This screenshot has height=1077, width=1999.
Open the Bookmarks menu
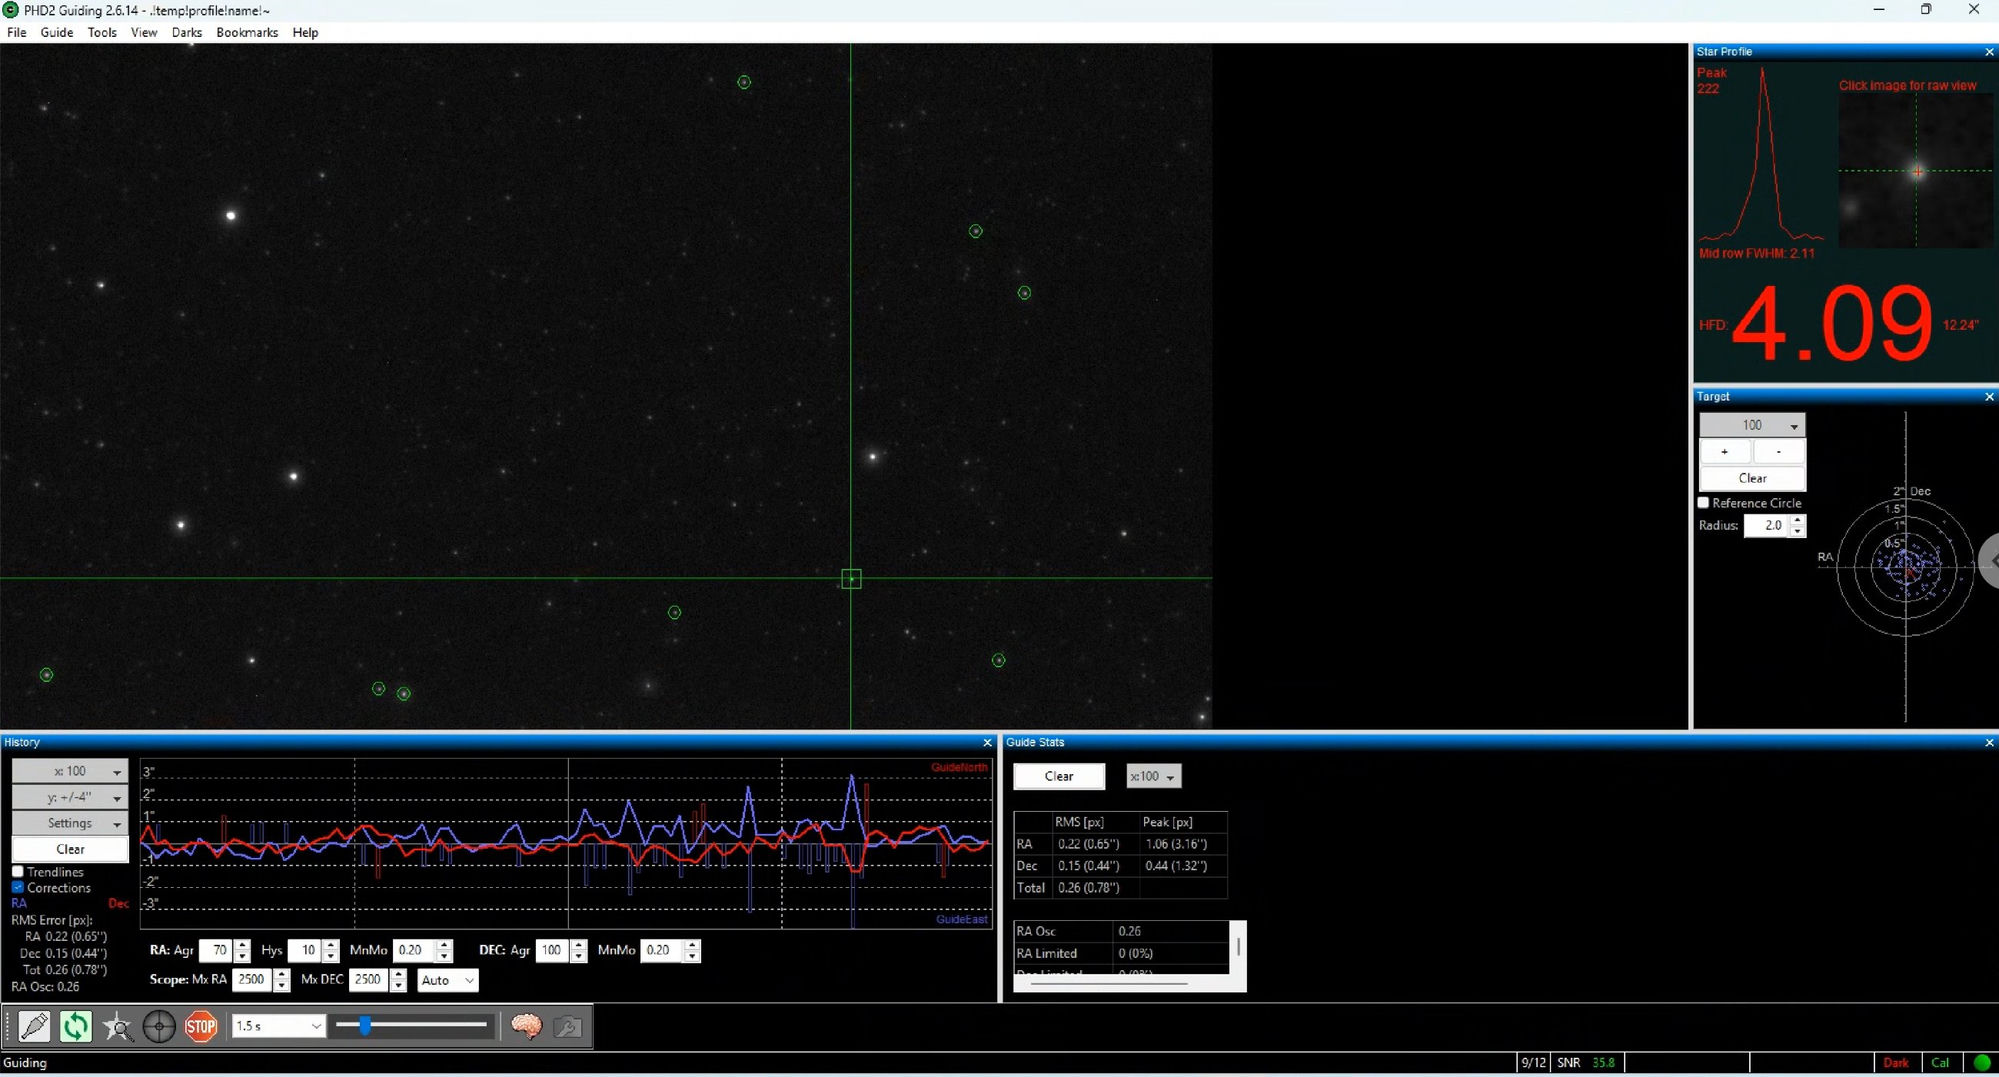tap(247, 32)
